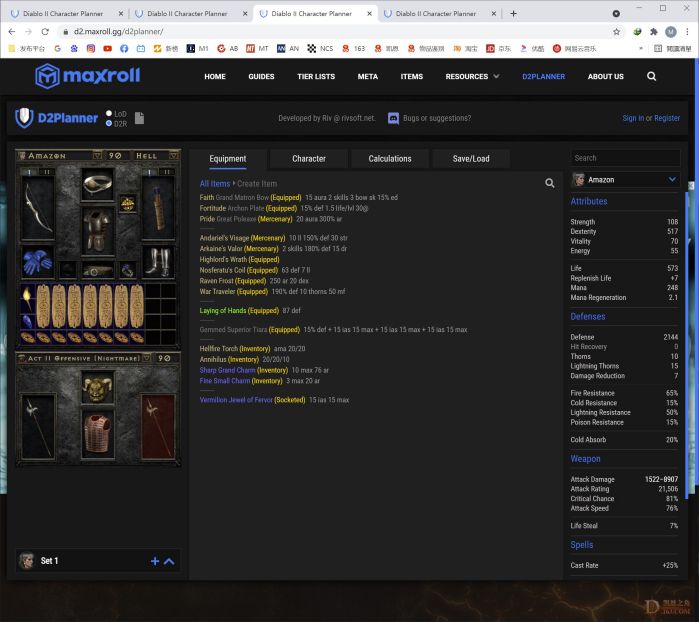The width and height of the screenshot is (699, 622).
Task: Click the maxroll logo
Action: (88, 76)
